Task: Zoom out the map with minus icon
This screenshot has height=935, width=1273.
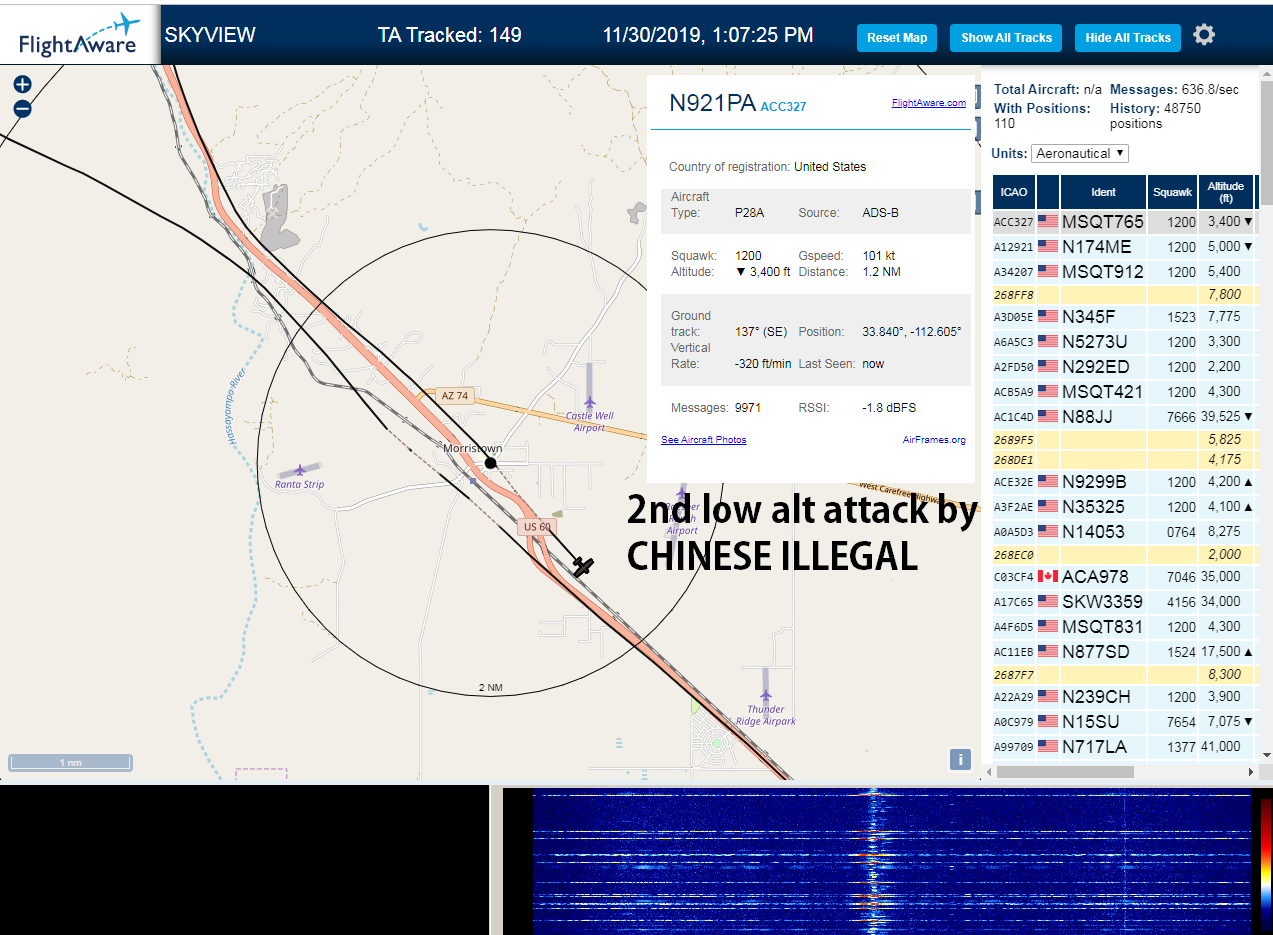Action: 22,109
